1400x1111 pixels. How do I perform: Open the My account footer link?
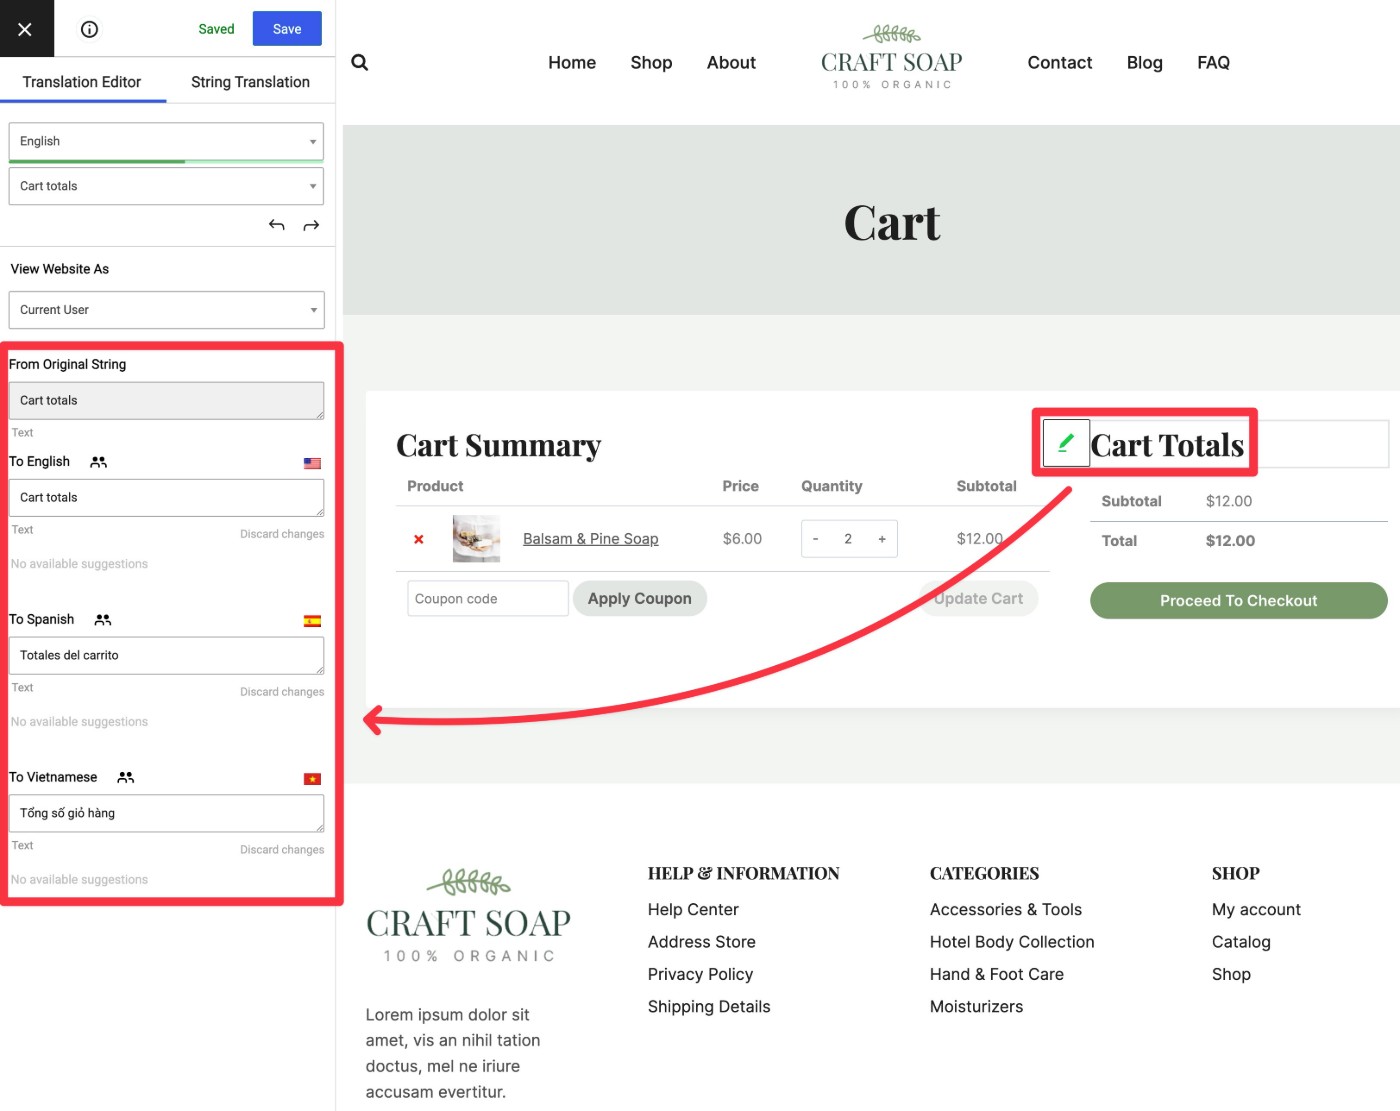pyautogui.click(x=1256, y=910)
